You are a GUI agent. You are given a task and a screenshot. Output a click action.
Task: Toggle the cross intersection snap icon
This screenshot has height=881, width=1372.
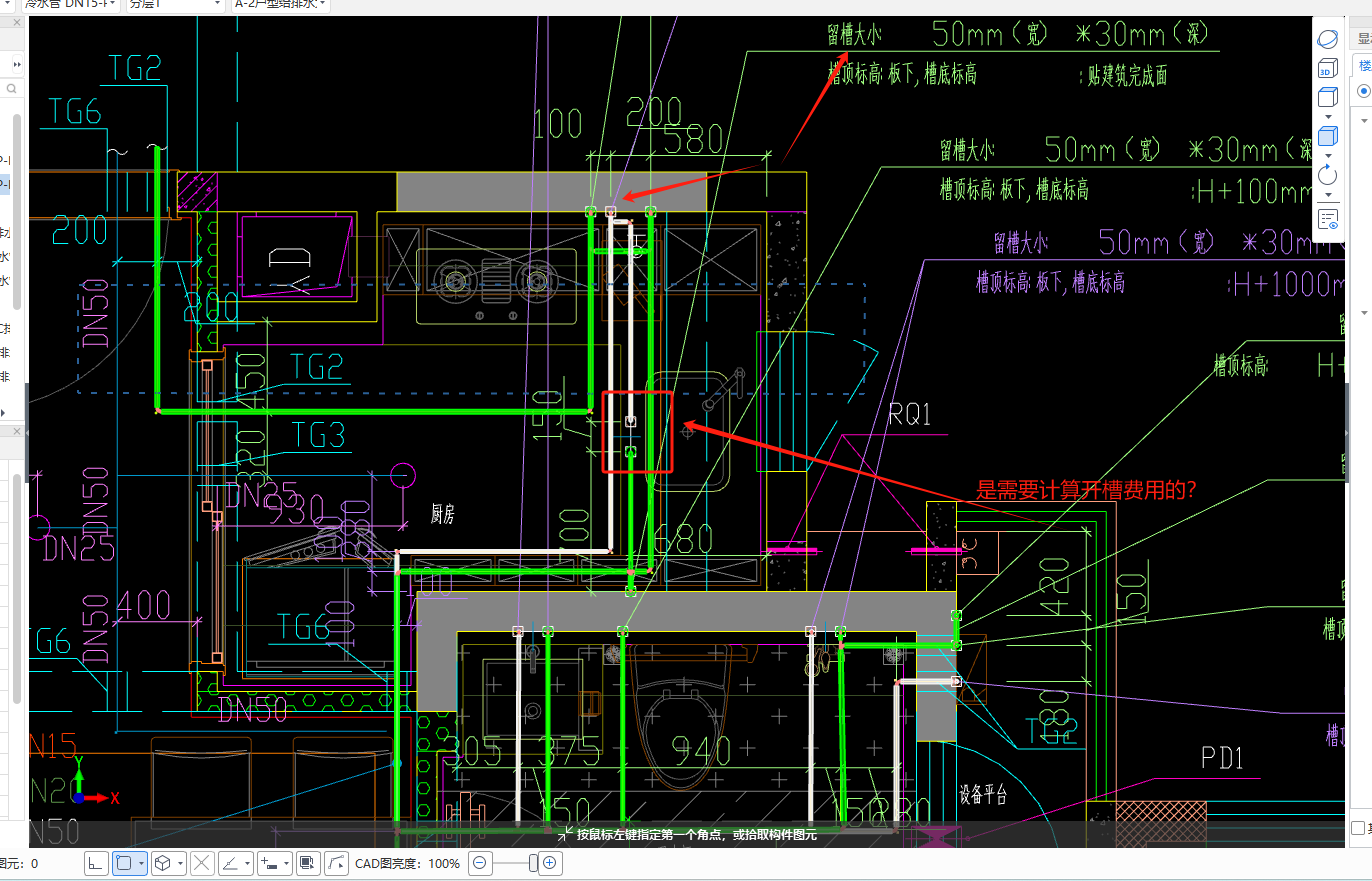(x=201, y=862)
